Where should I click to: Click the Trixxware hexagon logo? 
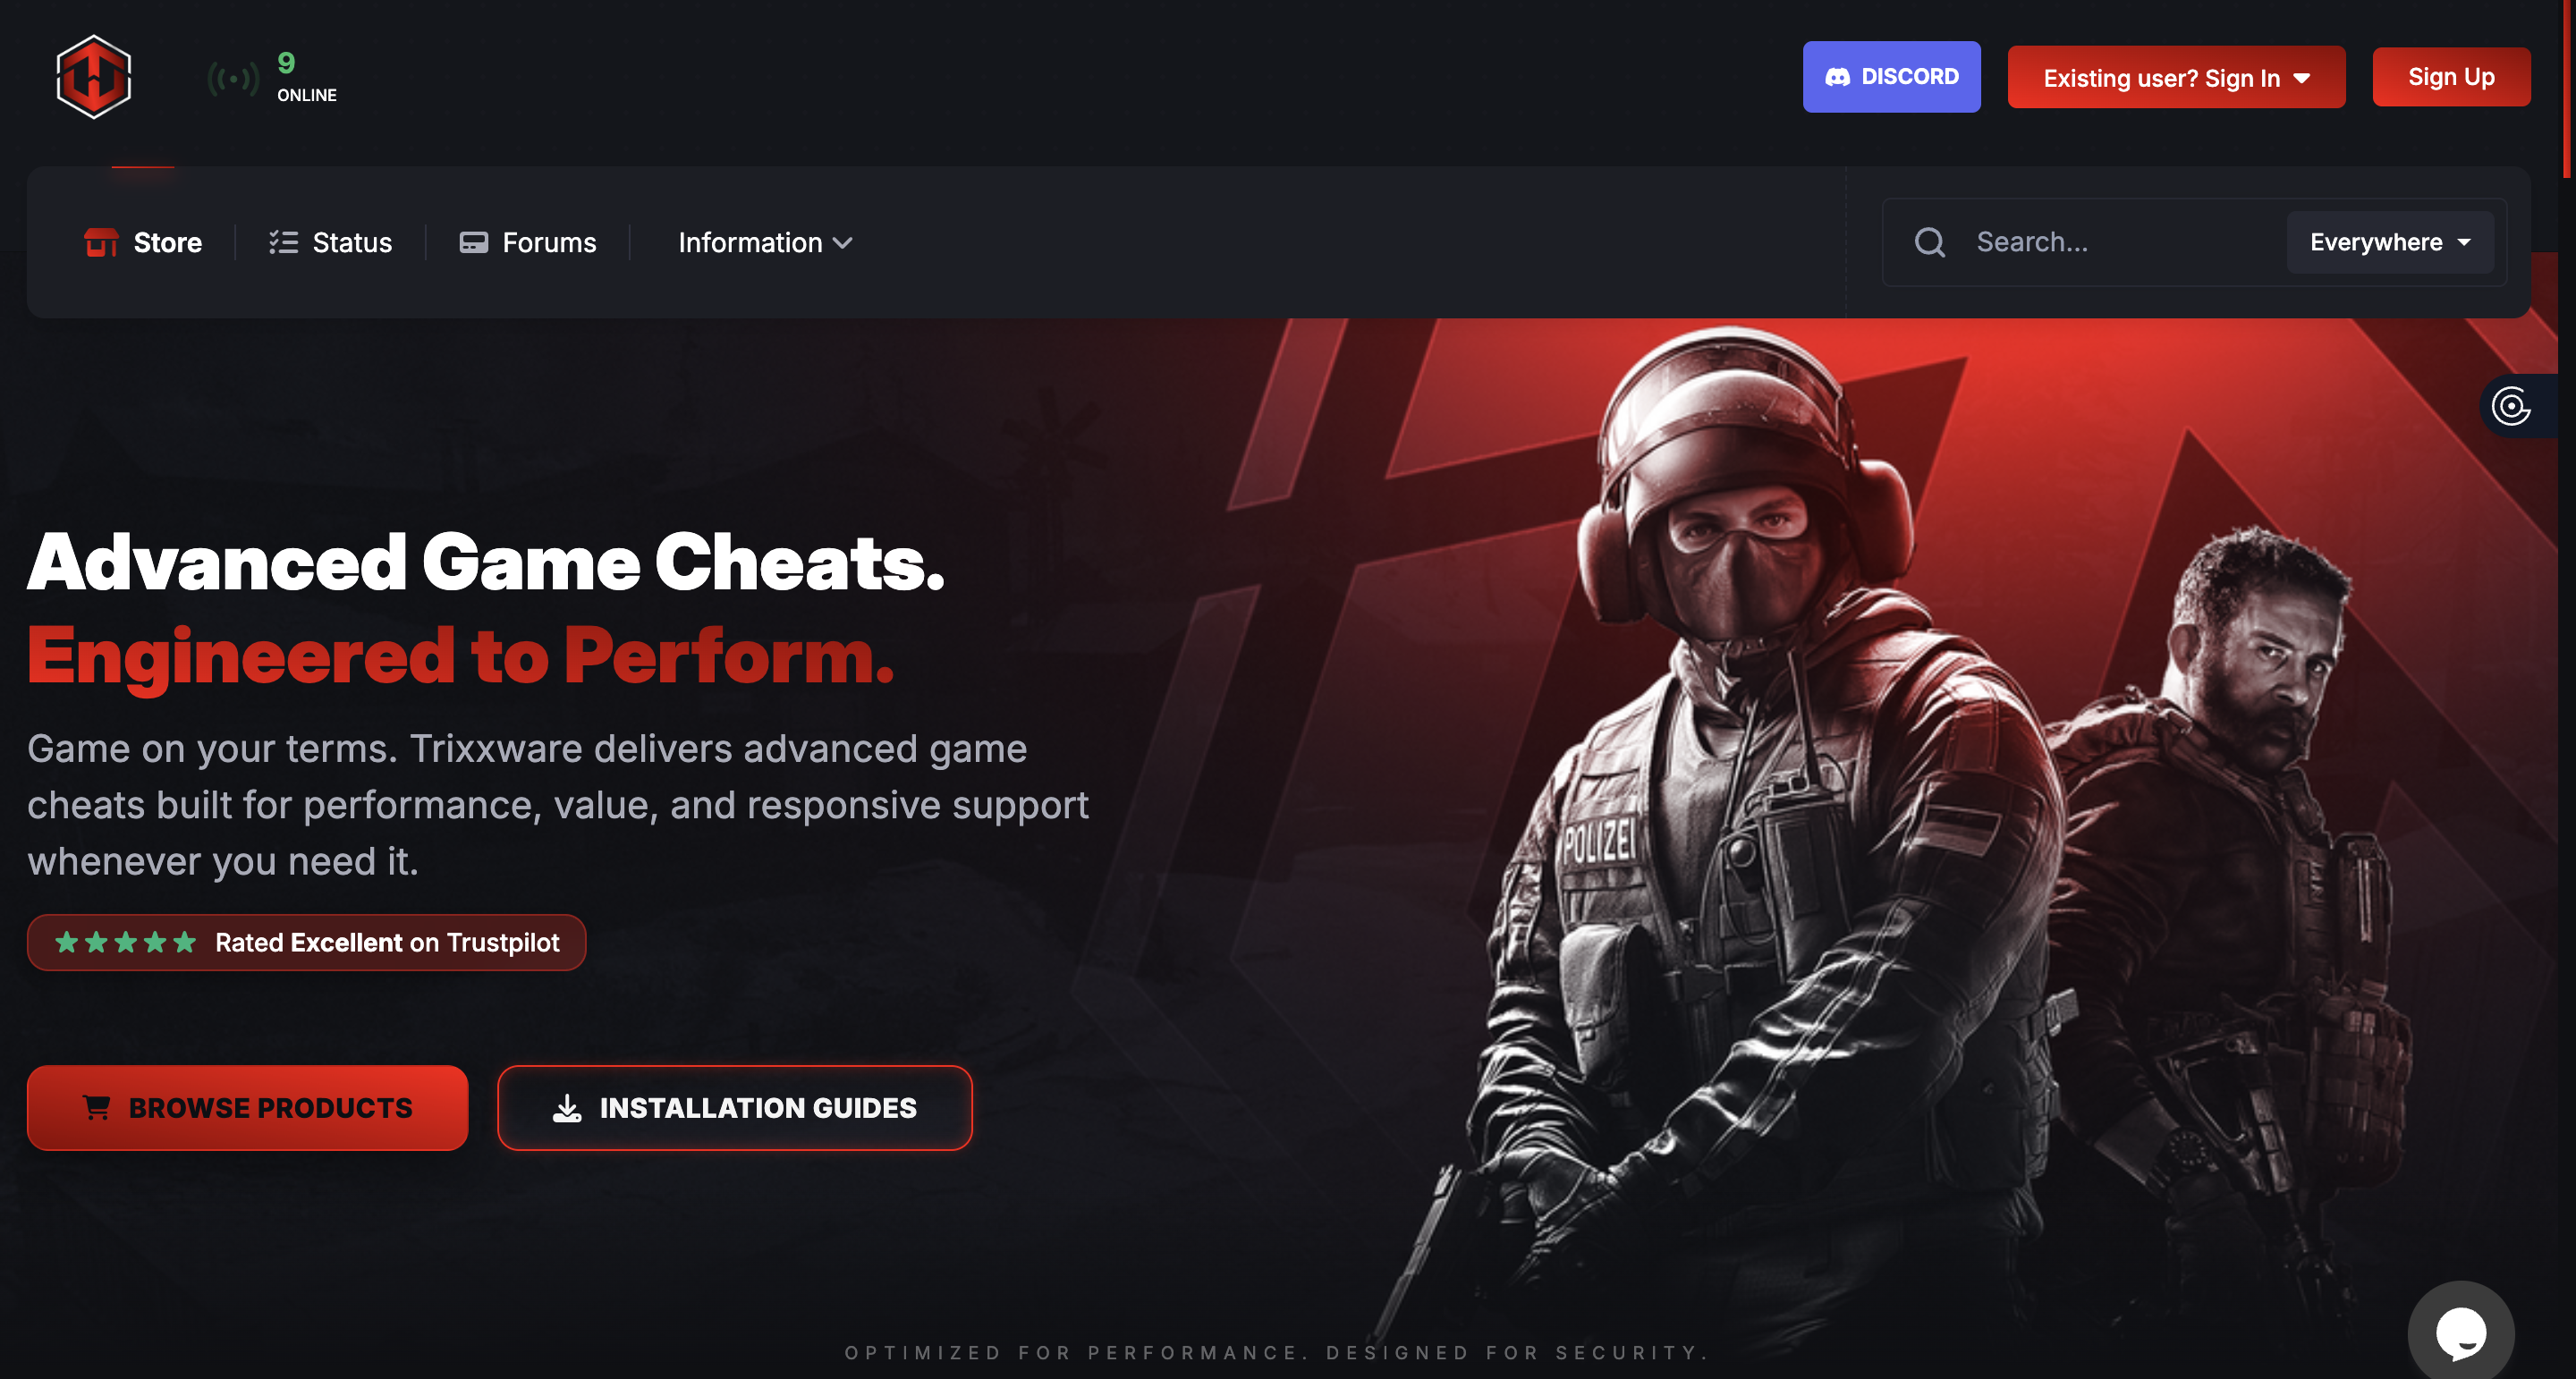[x=94, y=77]
